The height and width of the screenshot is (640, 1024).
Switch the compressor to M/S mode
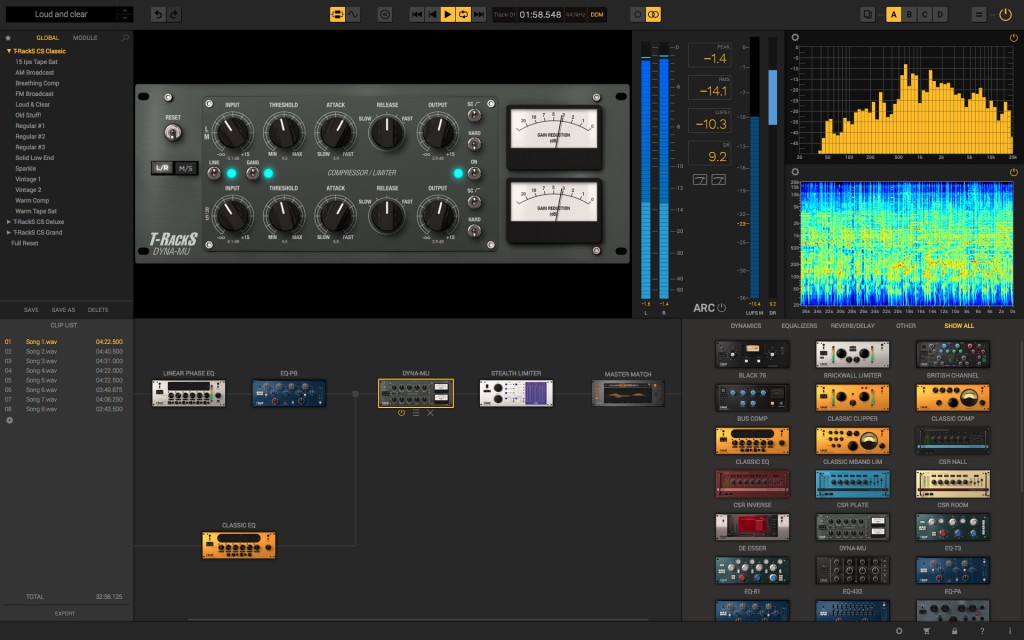click(186, 168)
